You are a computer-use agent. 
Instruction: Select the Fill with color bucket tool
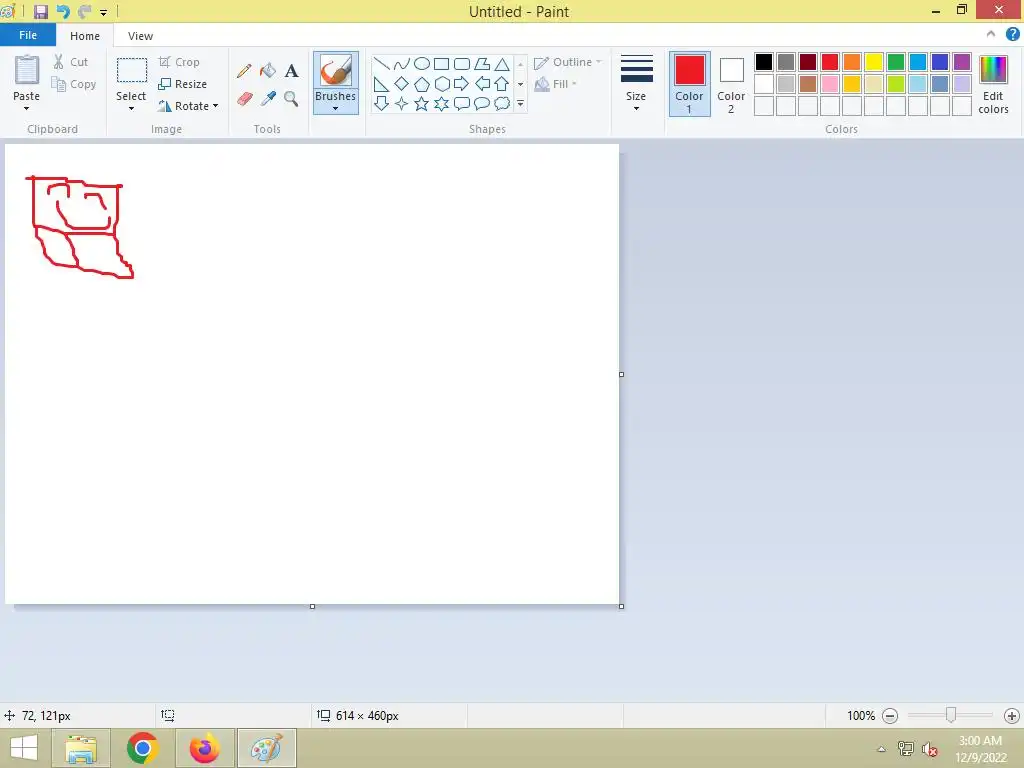[x=268, y=71]
